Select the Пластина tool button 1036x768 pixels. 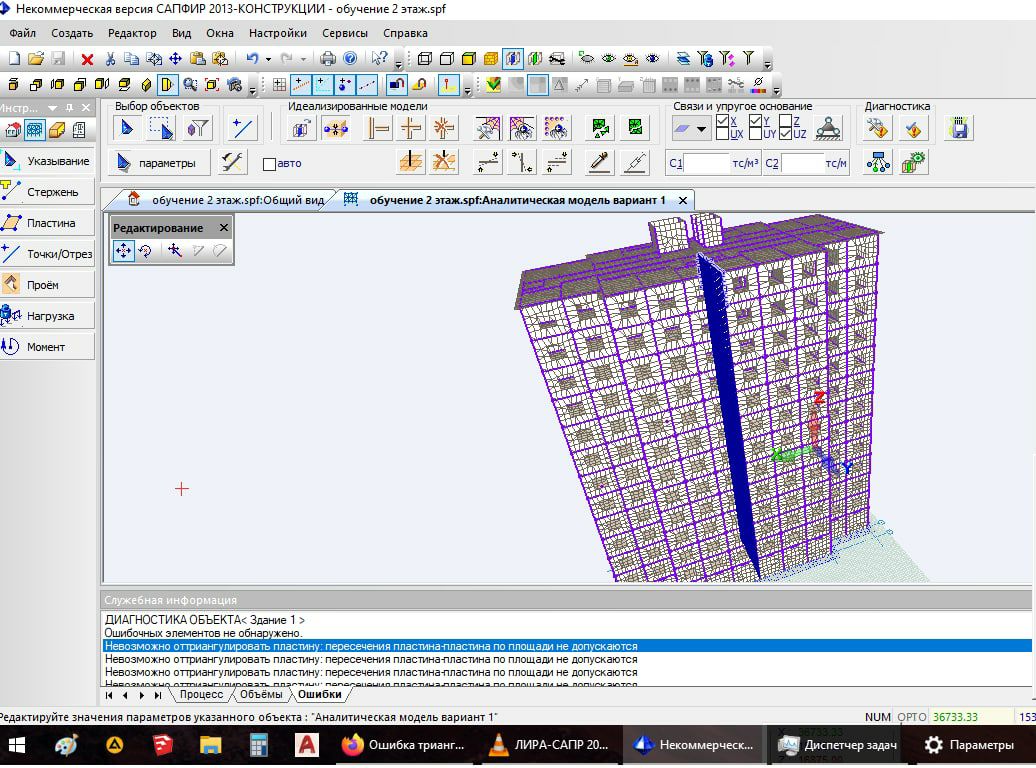tap(48, 223)
